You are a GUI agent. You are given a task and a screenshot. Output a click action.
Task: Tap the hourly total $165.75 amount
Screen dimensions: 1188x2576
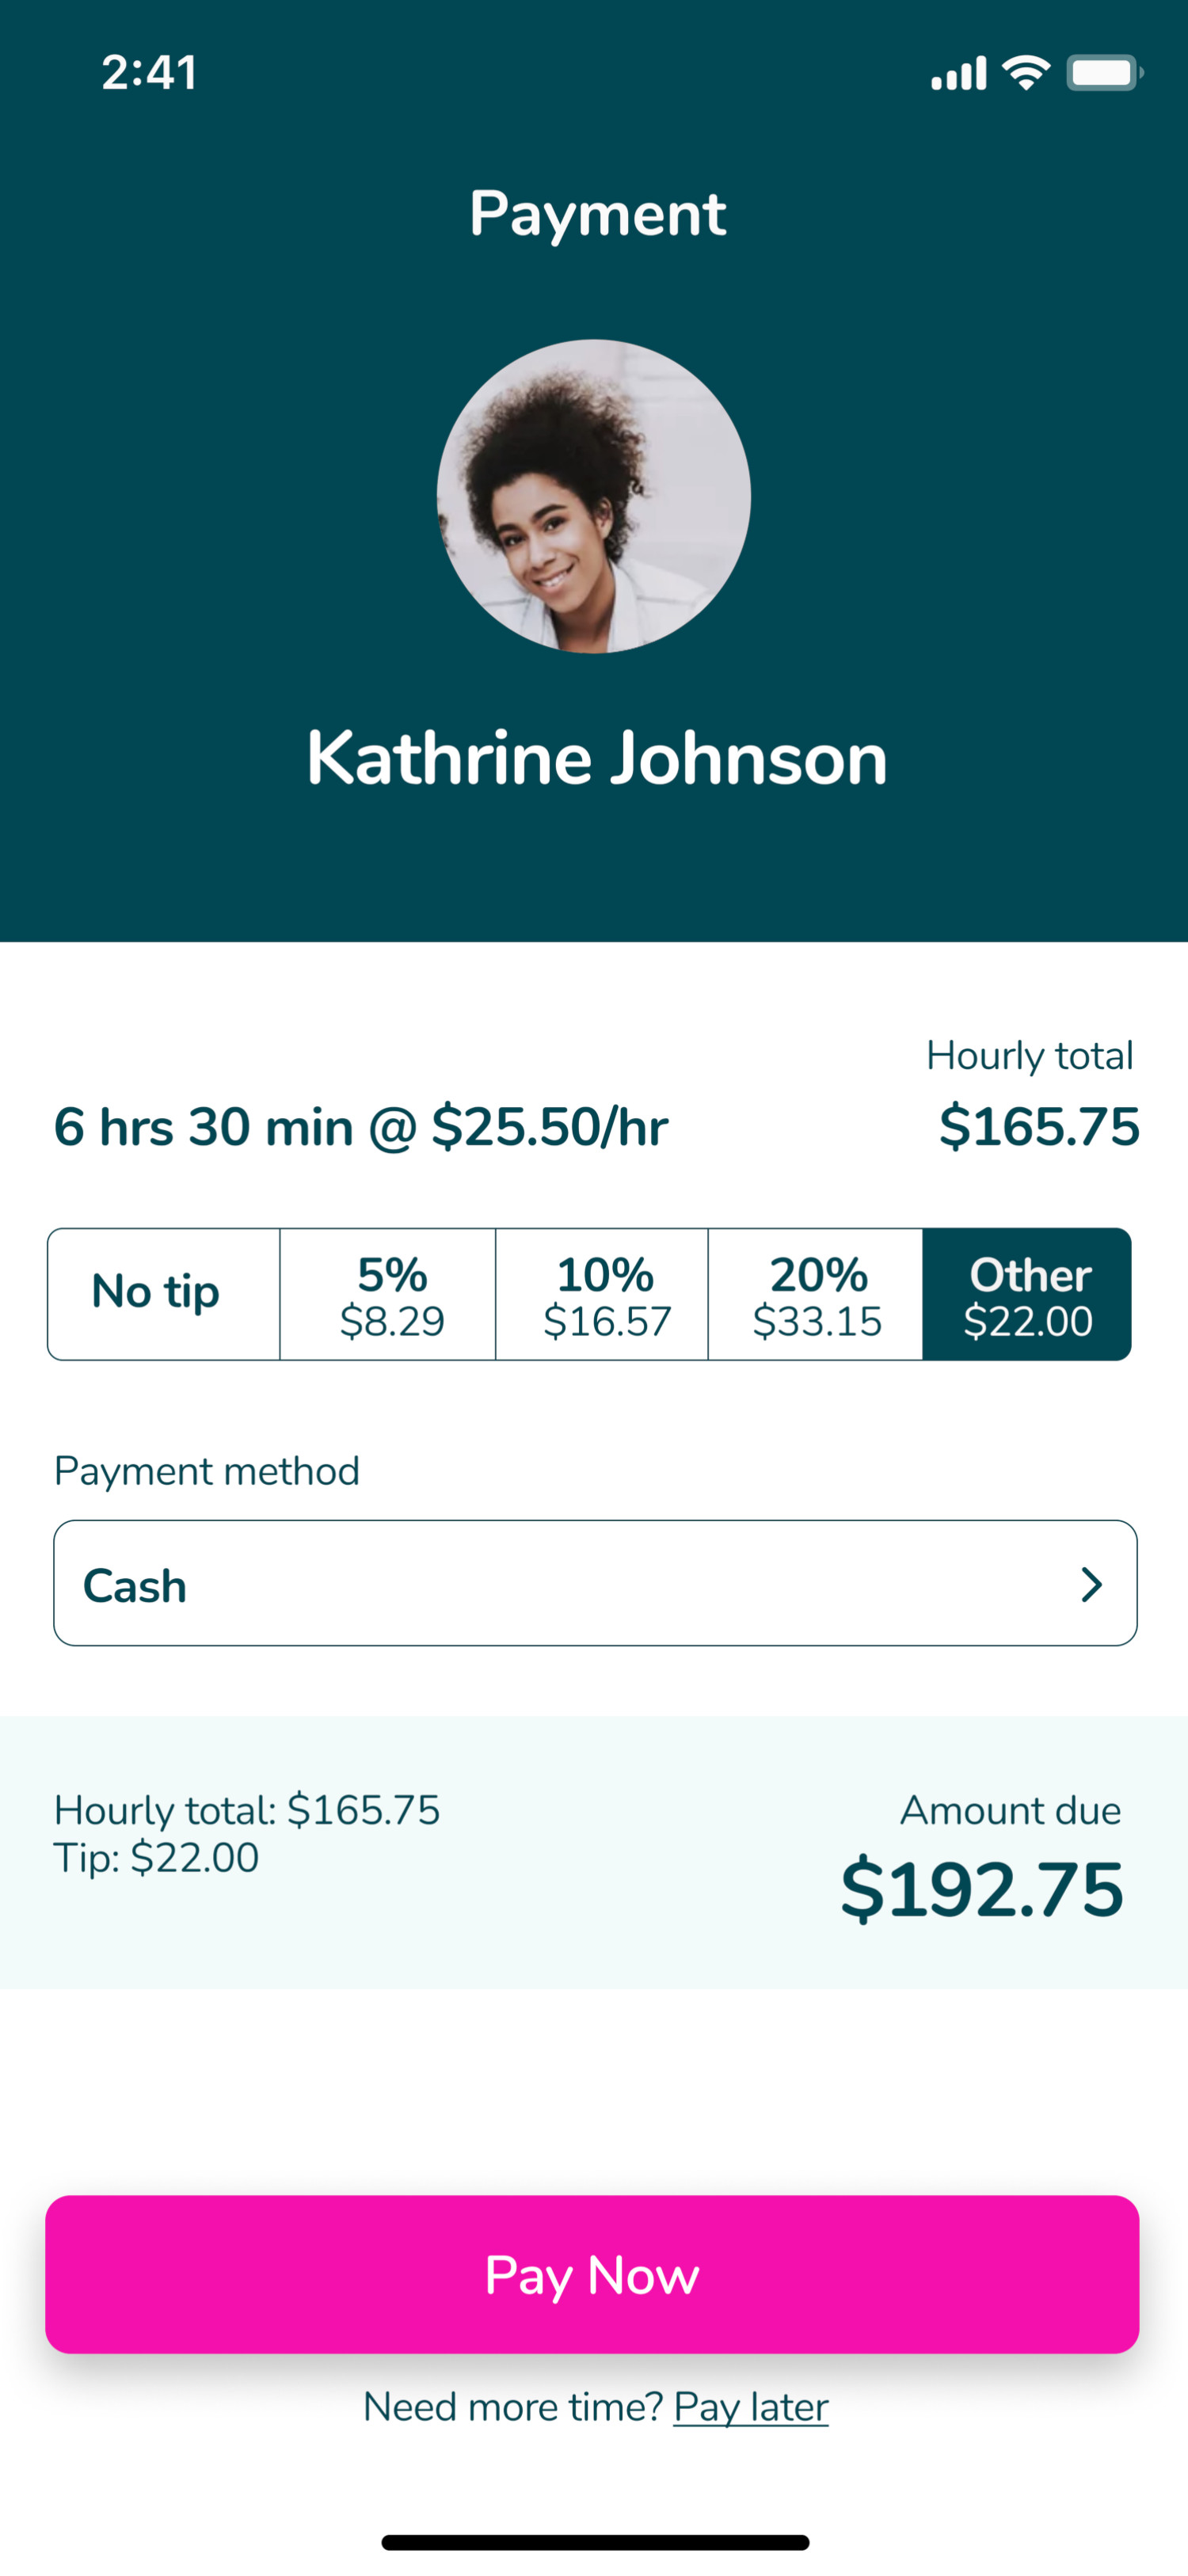point(1038,1126)
